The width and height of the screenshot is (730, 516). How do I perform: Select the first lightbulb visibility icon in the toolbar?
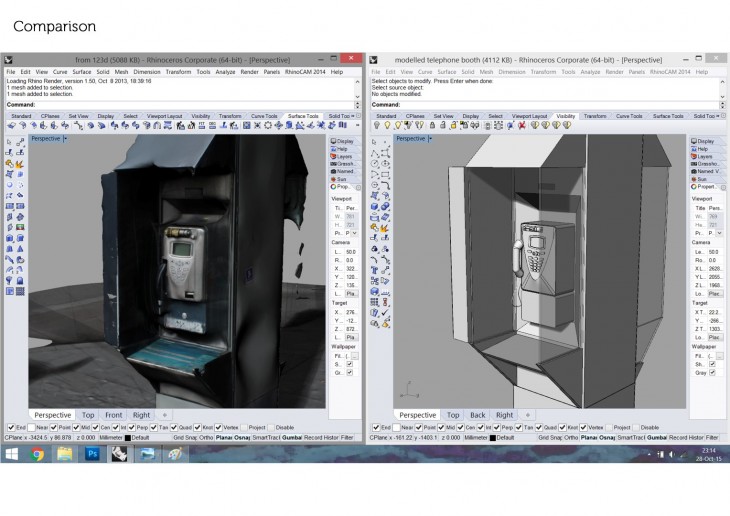coord(379,126)
